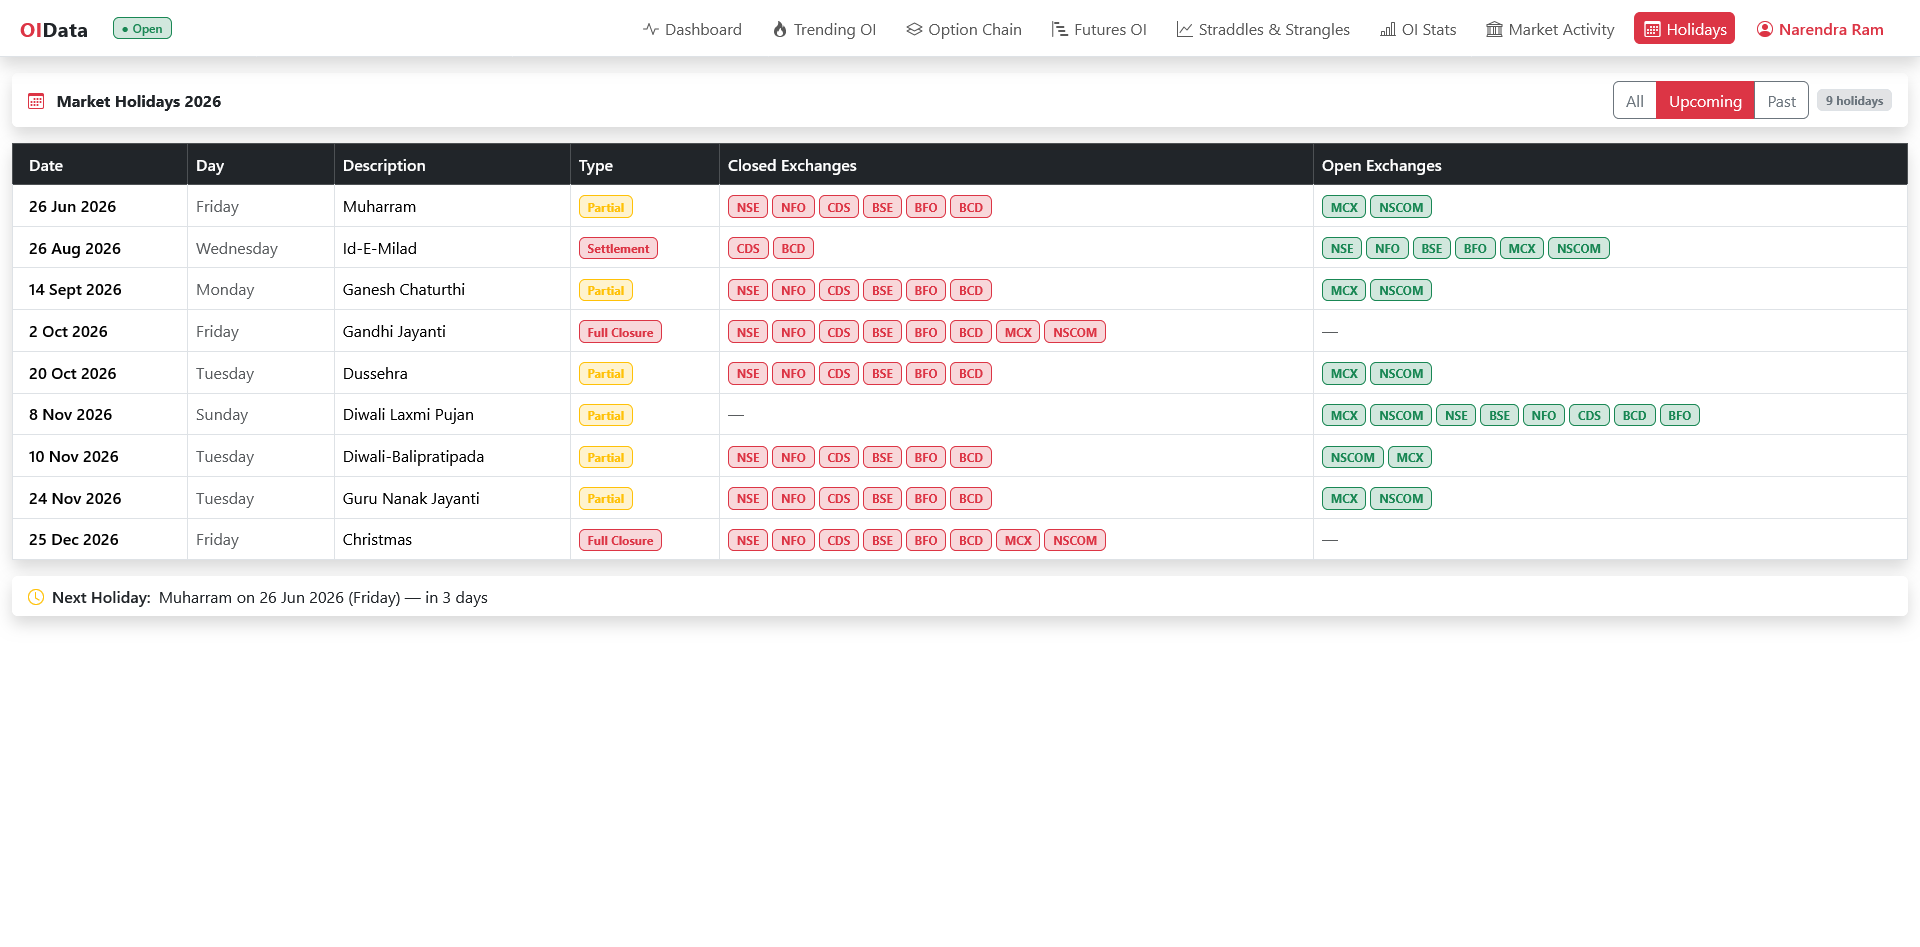Click BFO open tag in Diwali Laxmi Pujan row
The height and width of the screenshot is (947, 1920).
click(1680, 415)
